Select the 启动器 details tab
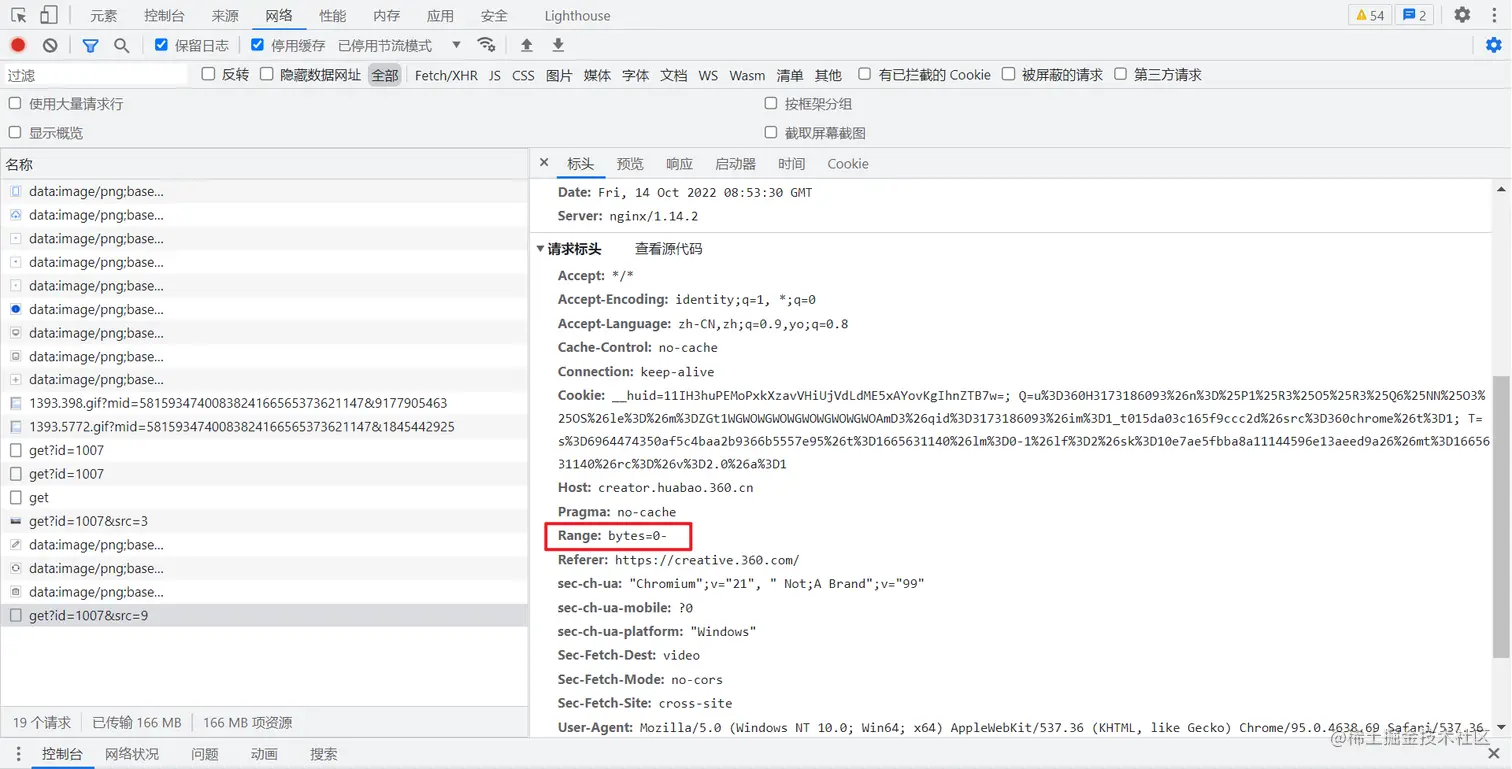Image resolution: width=1512 pixels, height=769 pixels. tap(735, 164)
